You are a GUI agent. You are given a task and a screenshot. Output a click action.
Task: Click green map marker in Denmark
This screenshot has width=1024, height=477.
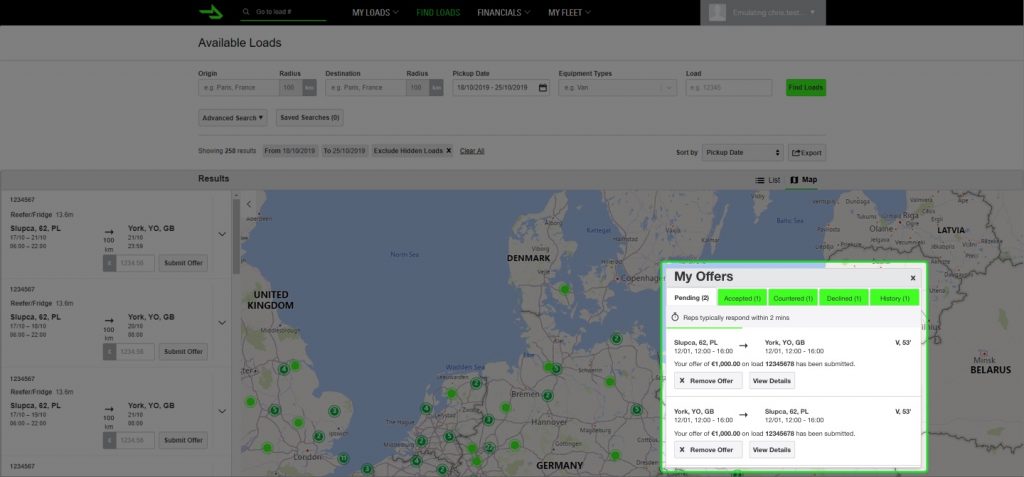564,289
